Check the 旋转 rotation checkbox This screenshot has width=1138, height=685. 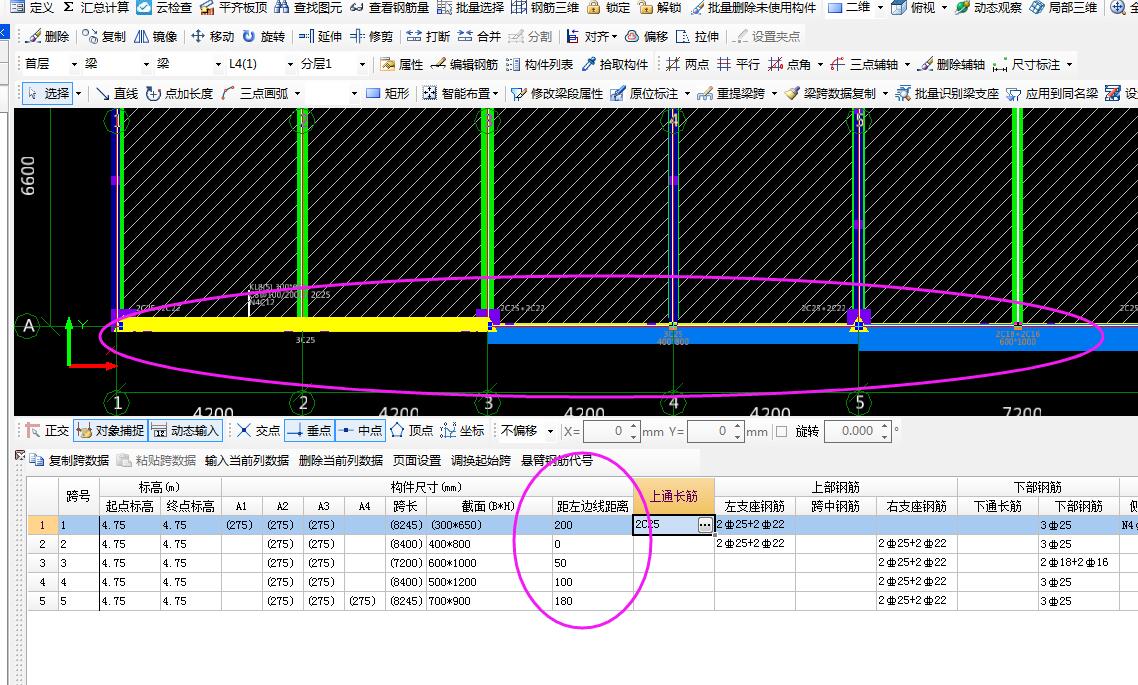point(782,432)
